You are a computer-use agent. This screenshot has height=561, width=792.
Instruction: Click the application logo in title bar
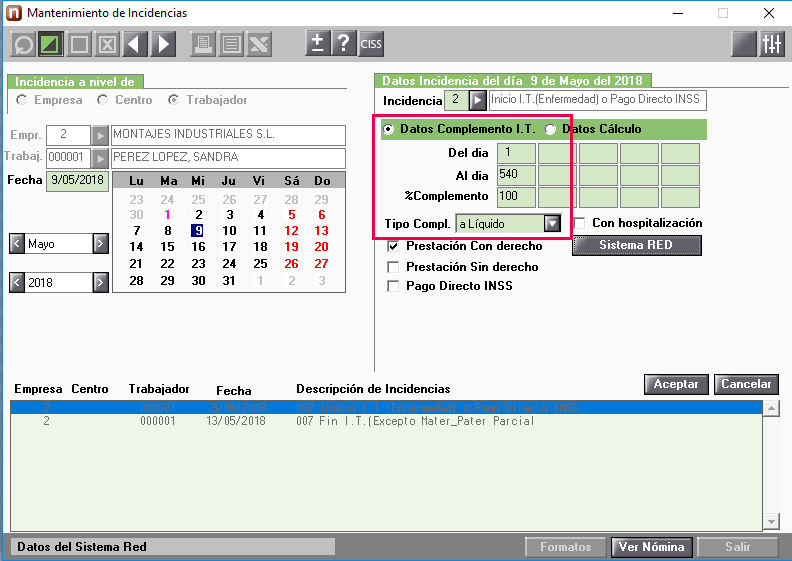[x=14, y=13]
